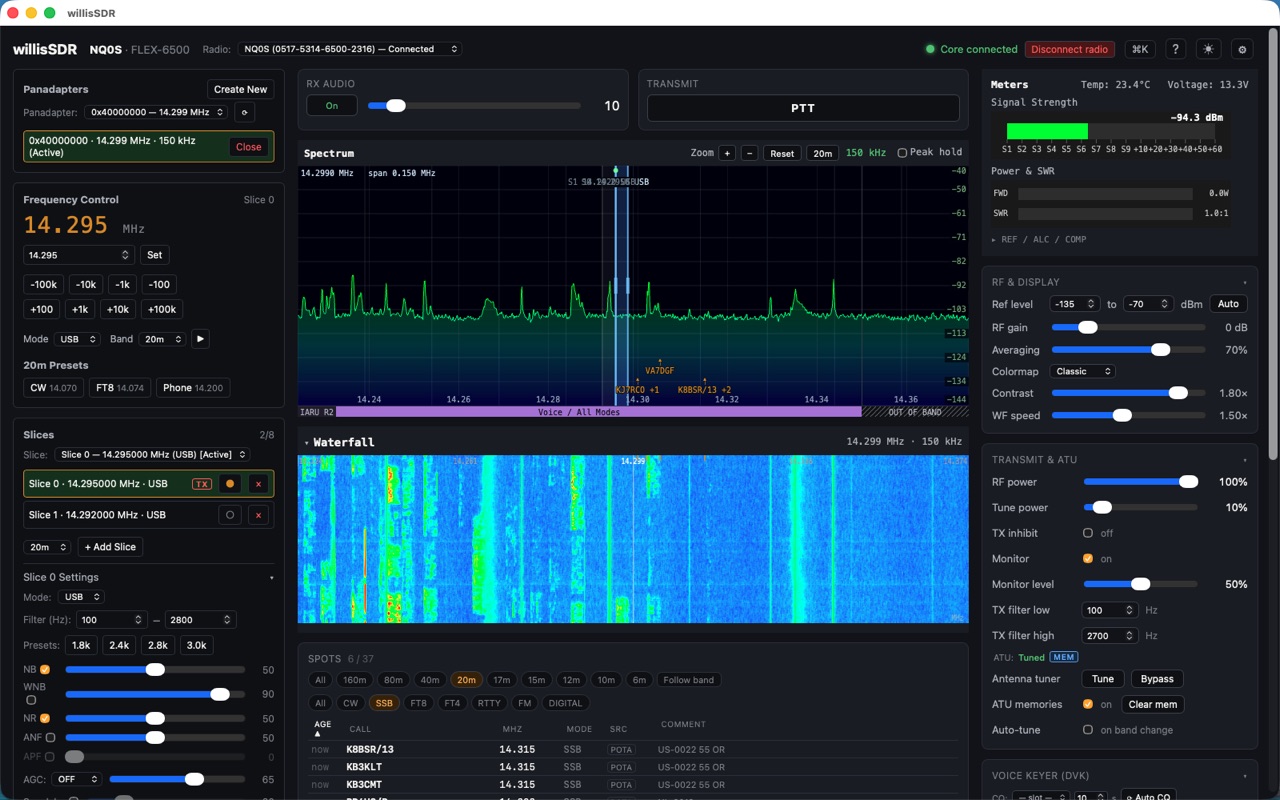Open Frequency Control Mode USB dropdown

pyautogui.click(x=77, y=339)
